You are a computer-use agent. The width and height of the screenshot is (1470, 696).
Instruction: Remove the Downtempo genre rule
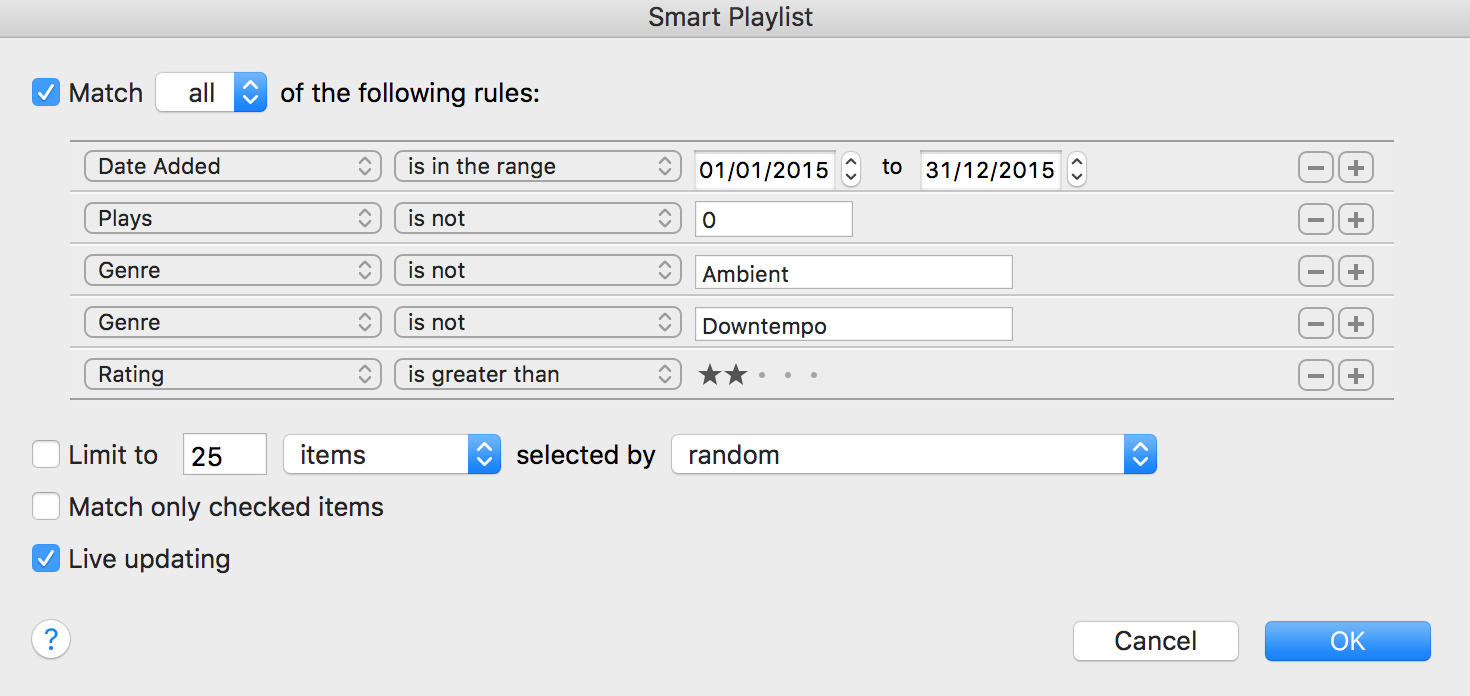1315,324
